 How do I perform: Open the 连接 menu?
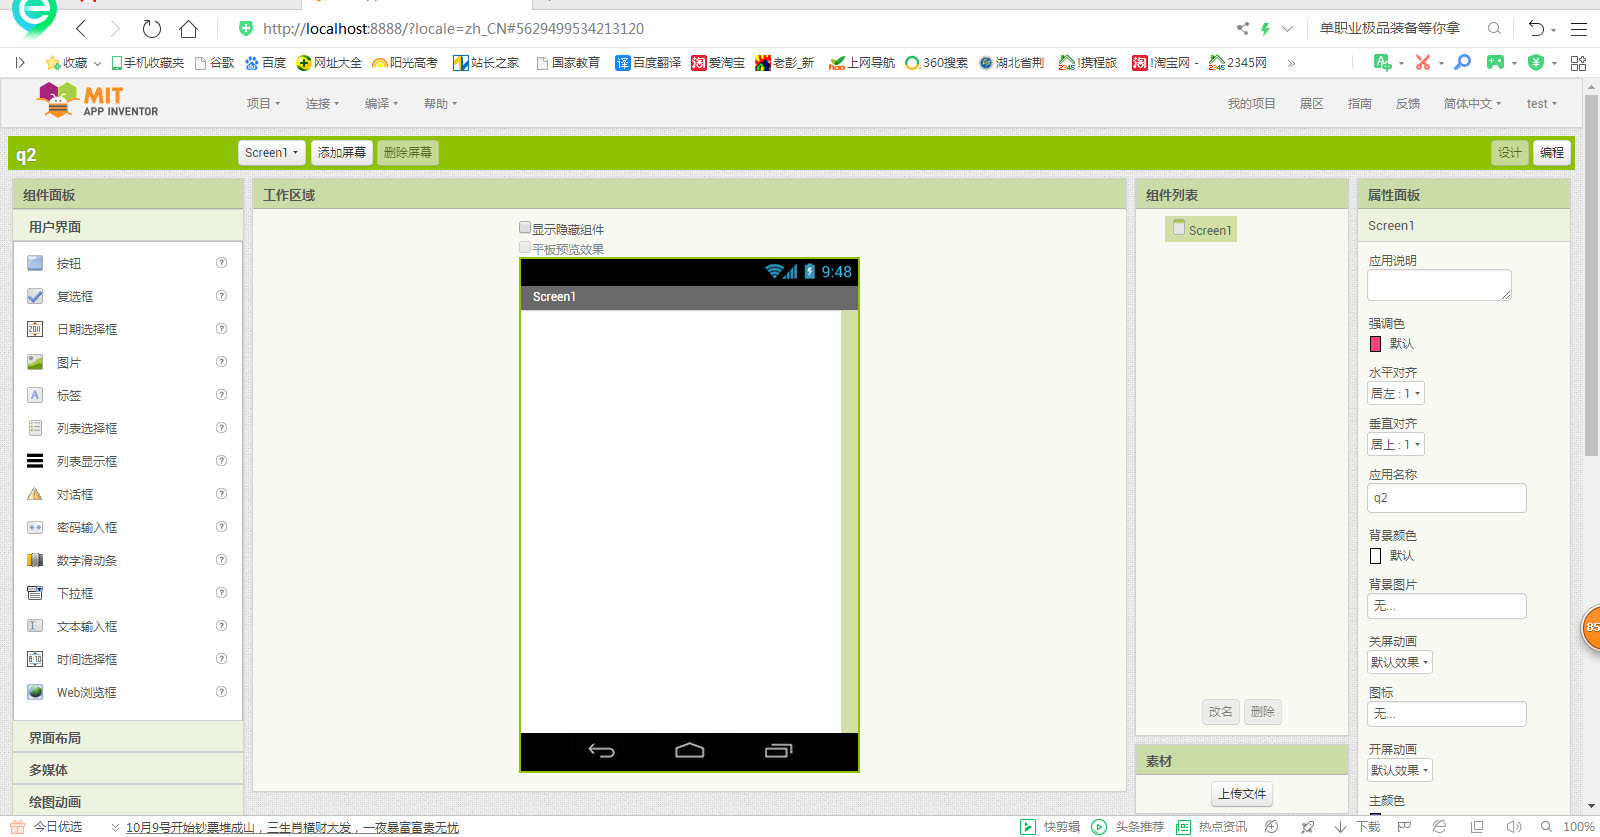[322, 104]
